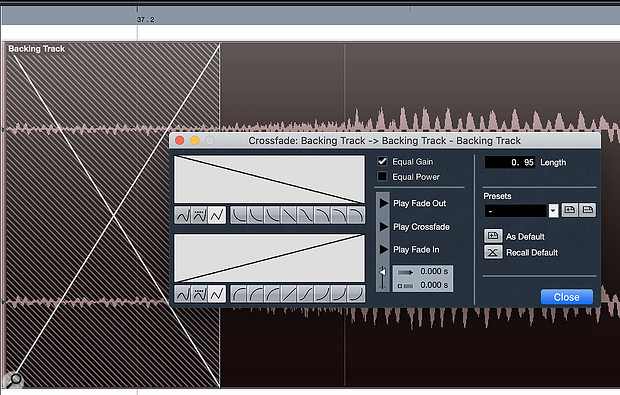This screenshot has width=620, height=395.
Task: Click the magnifier zoom icon on the Backing Track event
Action: (x=14, y=380)
